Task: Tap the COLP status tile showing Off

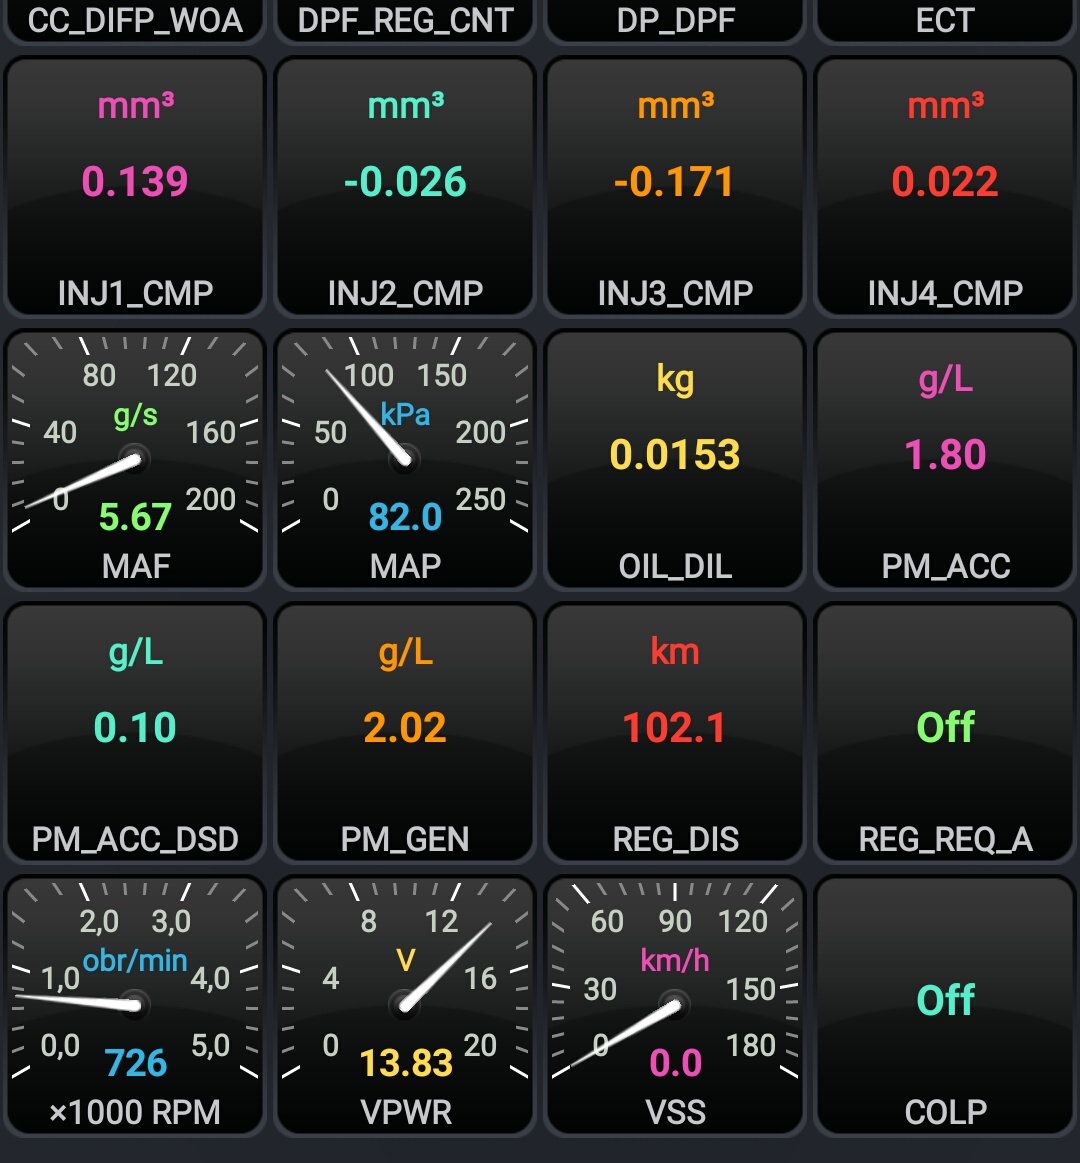Action: (945, 1006)
